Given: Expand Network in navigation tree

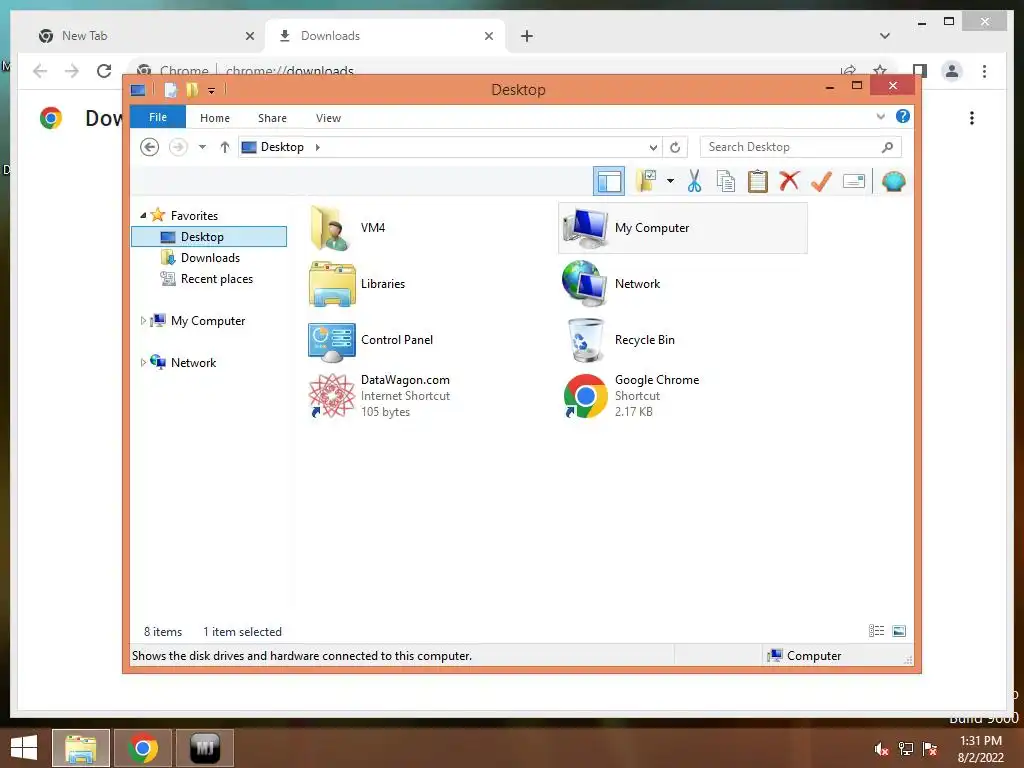Looking at the screenshot, I should tap(143, 362).
